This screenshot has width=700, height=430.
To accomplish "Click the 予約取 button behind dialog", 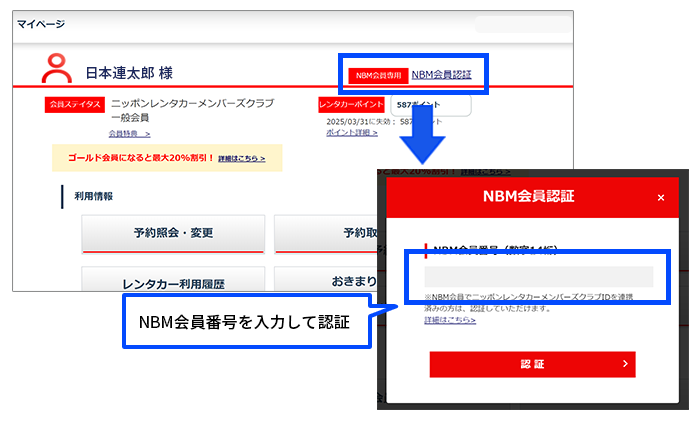I will point(326,234).
